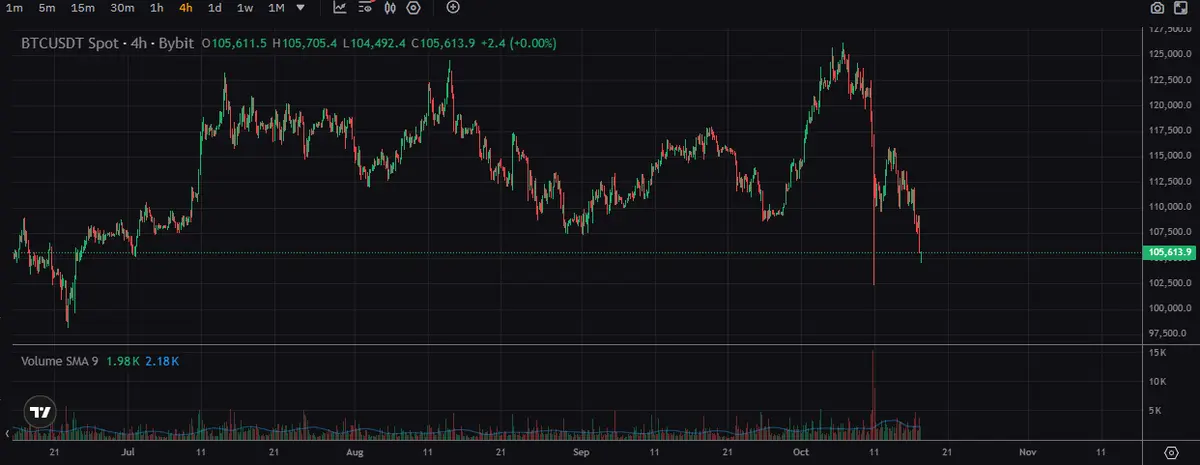1200x465 pixels.
Task: Open the chart type line icon
Action: (340, 8)
